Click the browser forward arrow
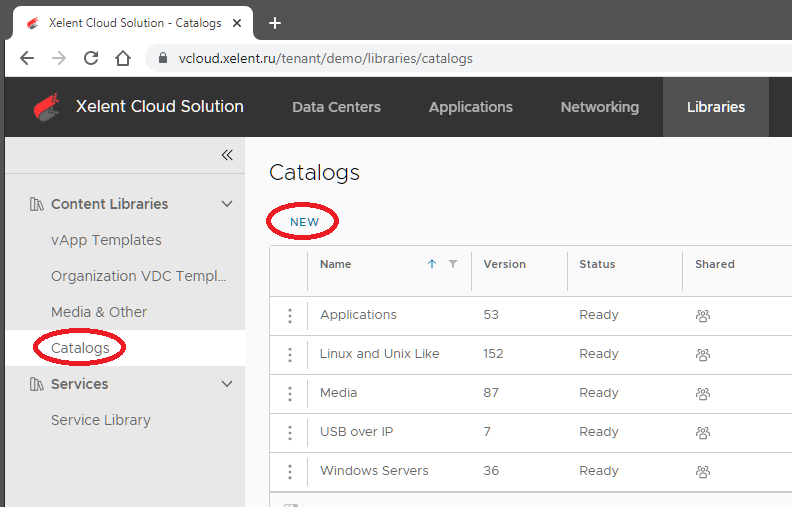This screenshot has height=507, width=792. 59,59
